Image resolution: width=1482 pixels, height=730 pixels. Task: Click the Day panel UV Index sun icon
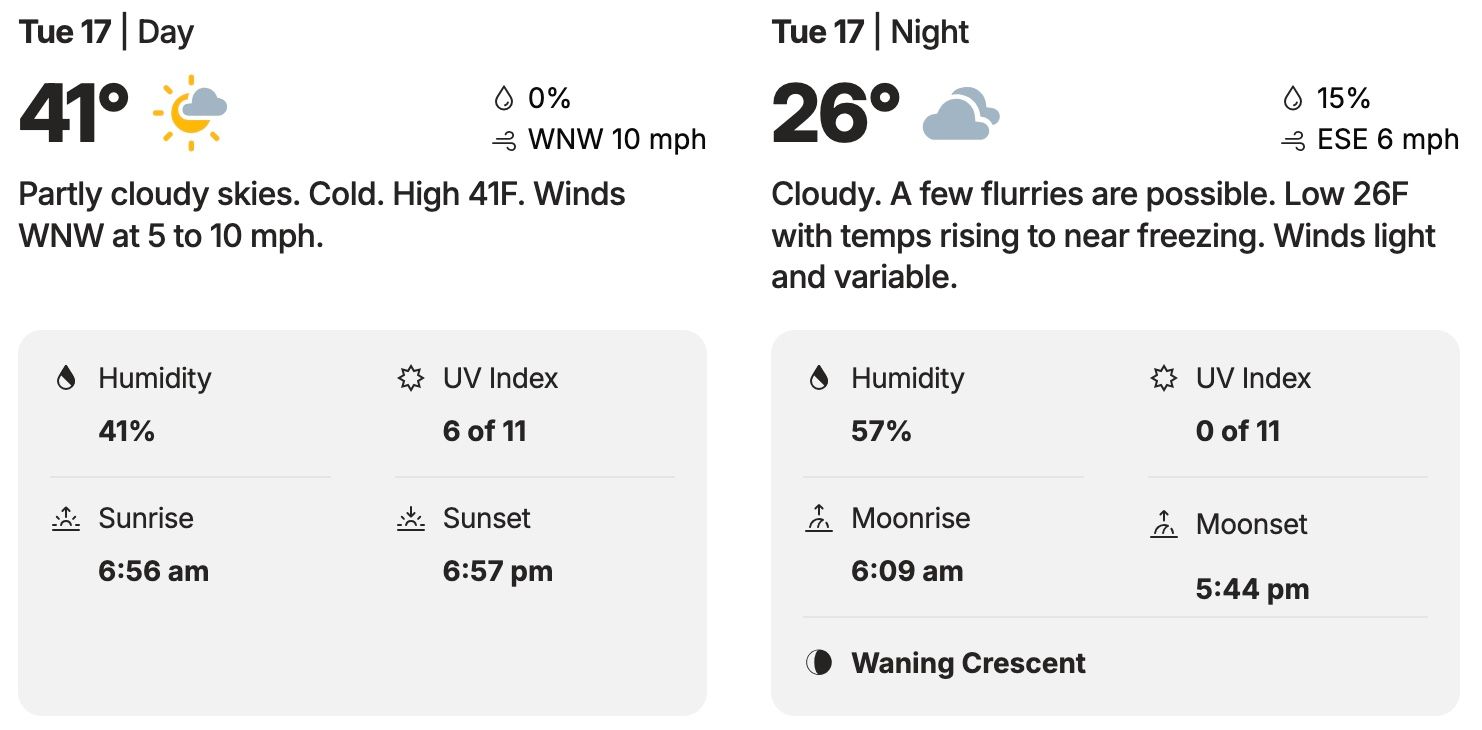[411, 378]
